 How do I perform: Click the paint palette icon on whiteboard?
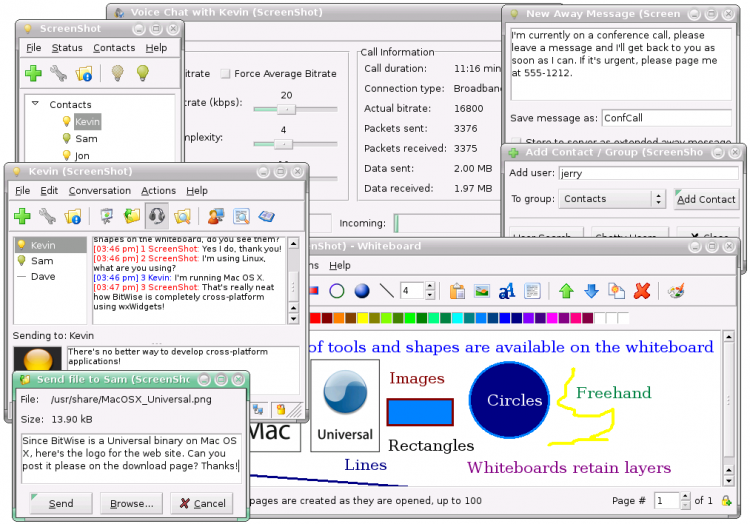pos(676,291)
